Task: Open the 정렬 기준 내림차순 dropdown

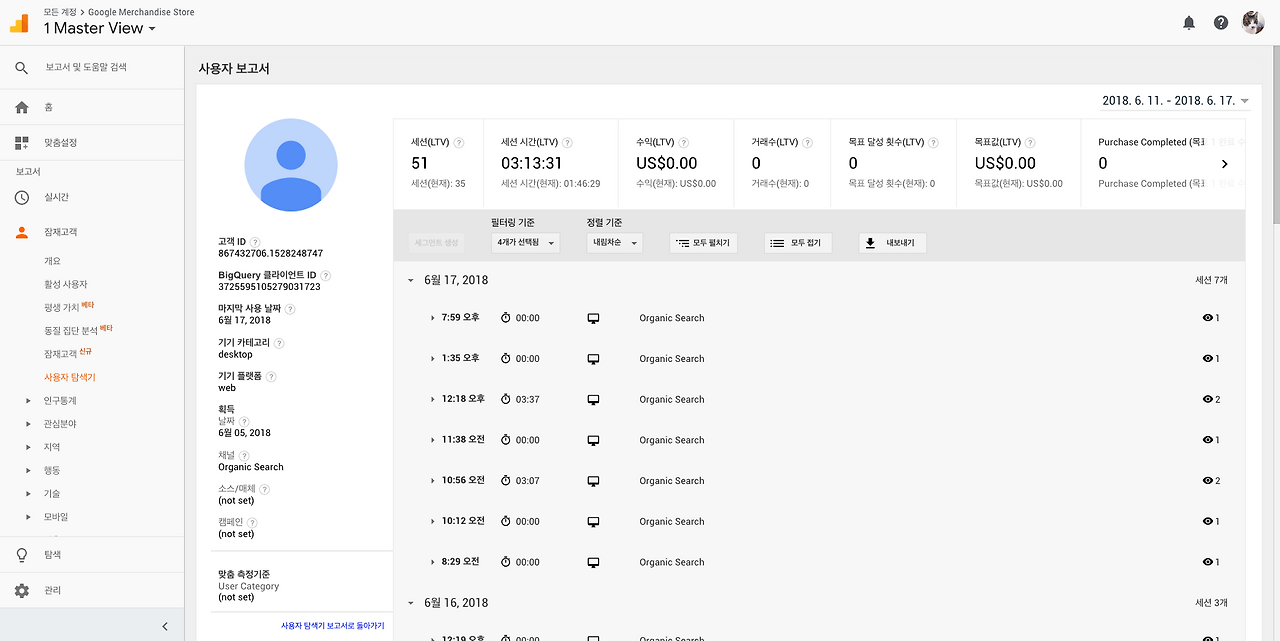Action: pyautogui.click(x=614, y=242)
